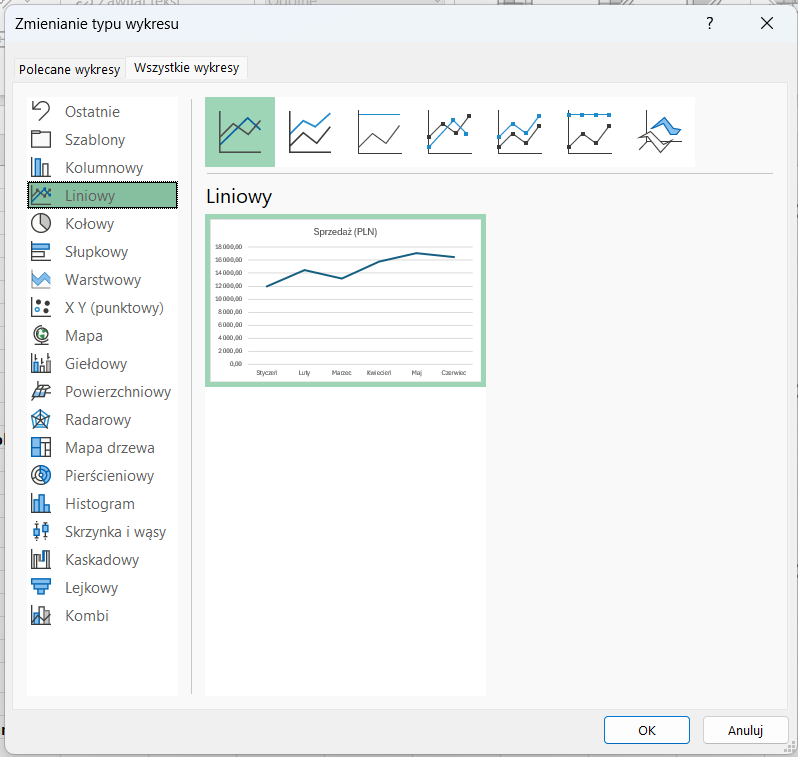Click the Sprzedaż (PLN) line chart preview
Viewport: 798px width, 757px height.
[345, 300]
